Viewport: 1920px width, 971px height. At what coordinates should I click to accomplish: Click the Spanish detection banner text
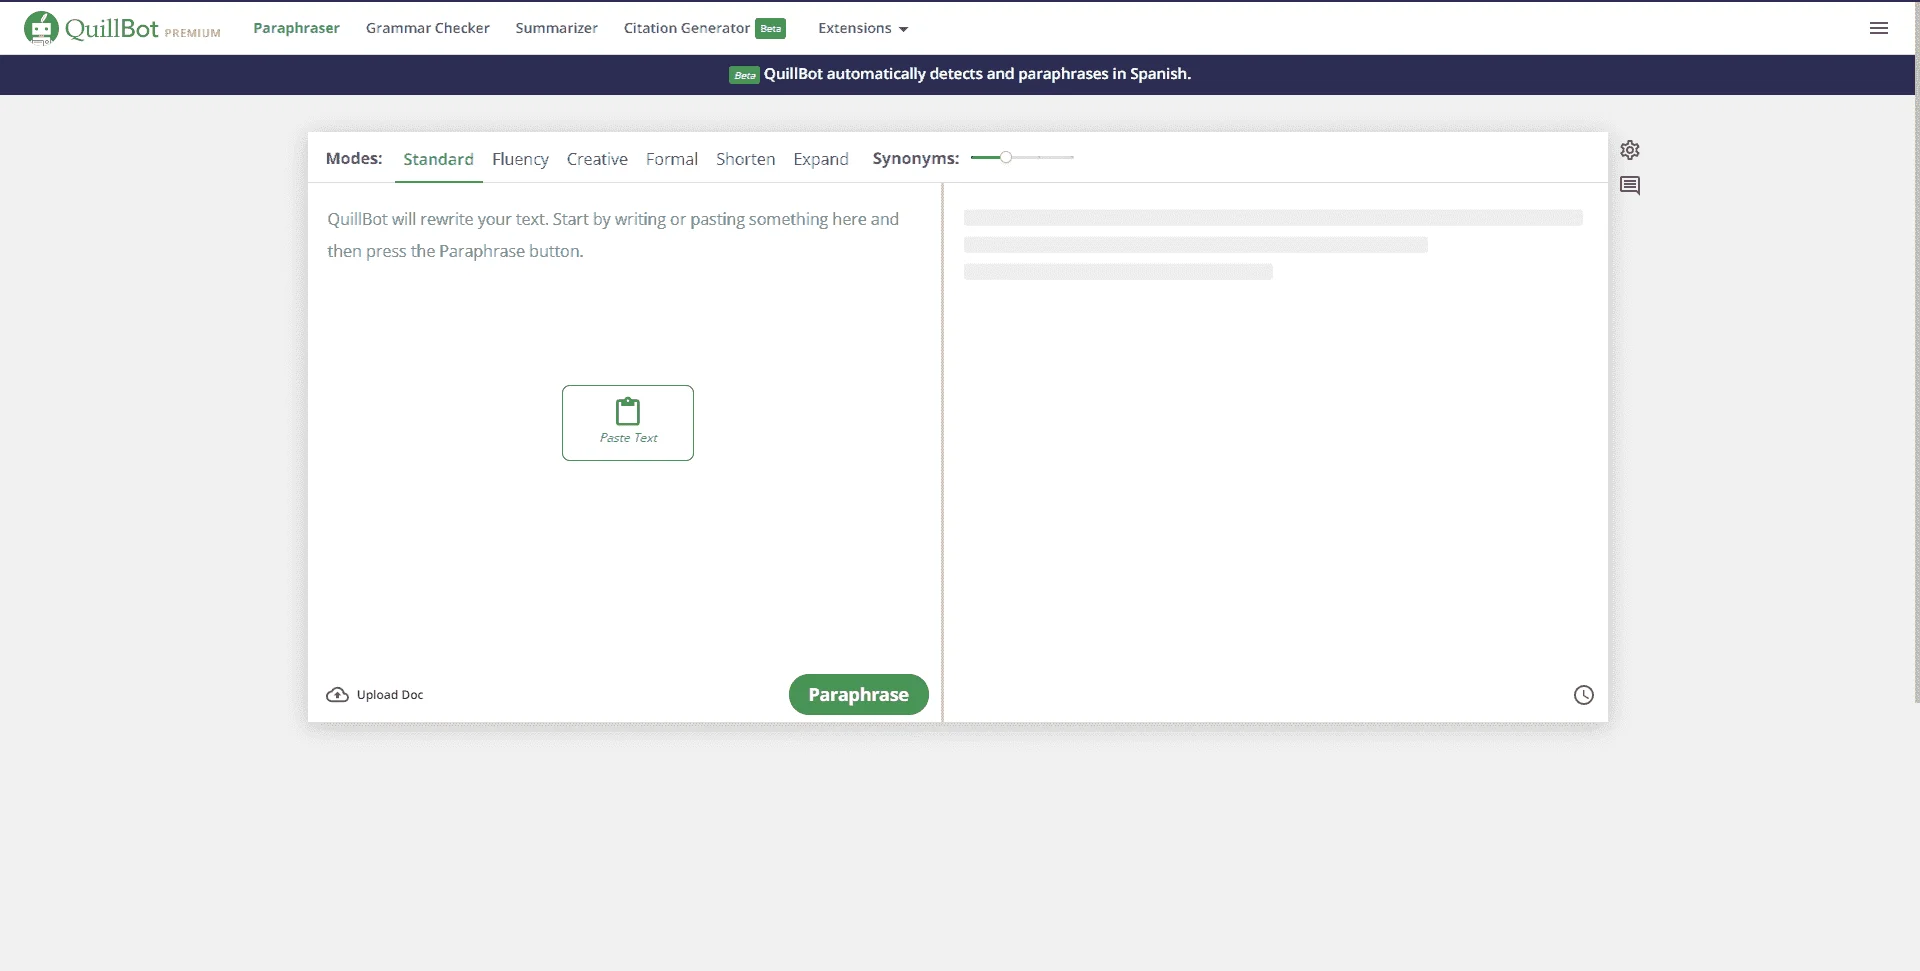pos(977,74)
